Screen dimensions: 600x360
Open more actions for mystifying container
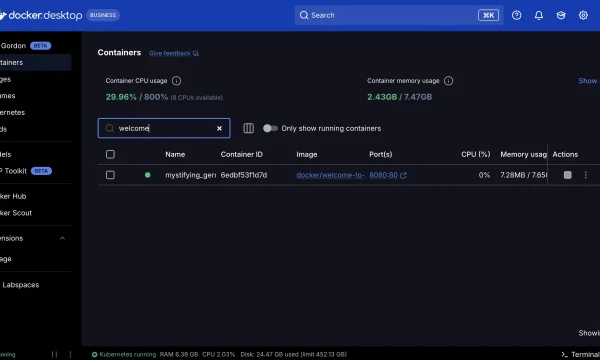(x=585, y=175)
